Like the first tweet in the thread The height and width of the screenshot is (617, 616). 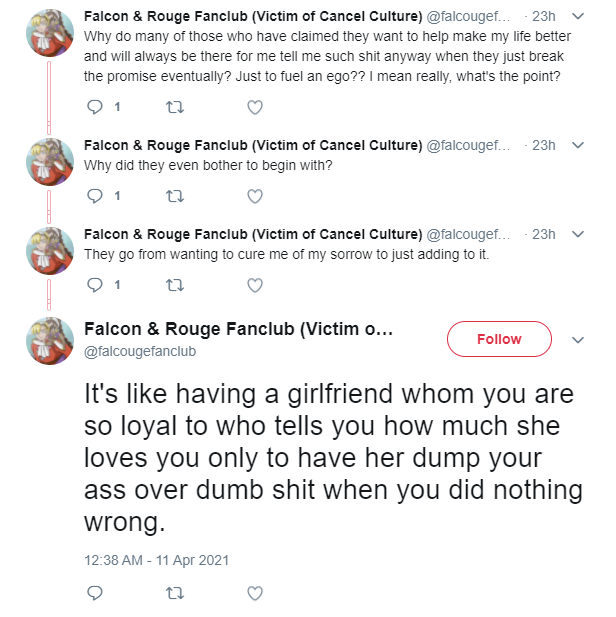pos(255,107)
